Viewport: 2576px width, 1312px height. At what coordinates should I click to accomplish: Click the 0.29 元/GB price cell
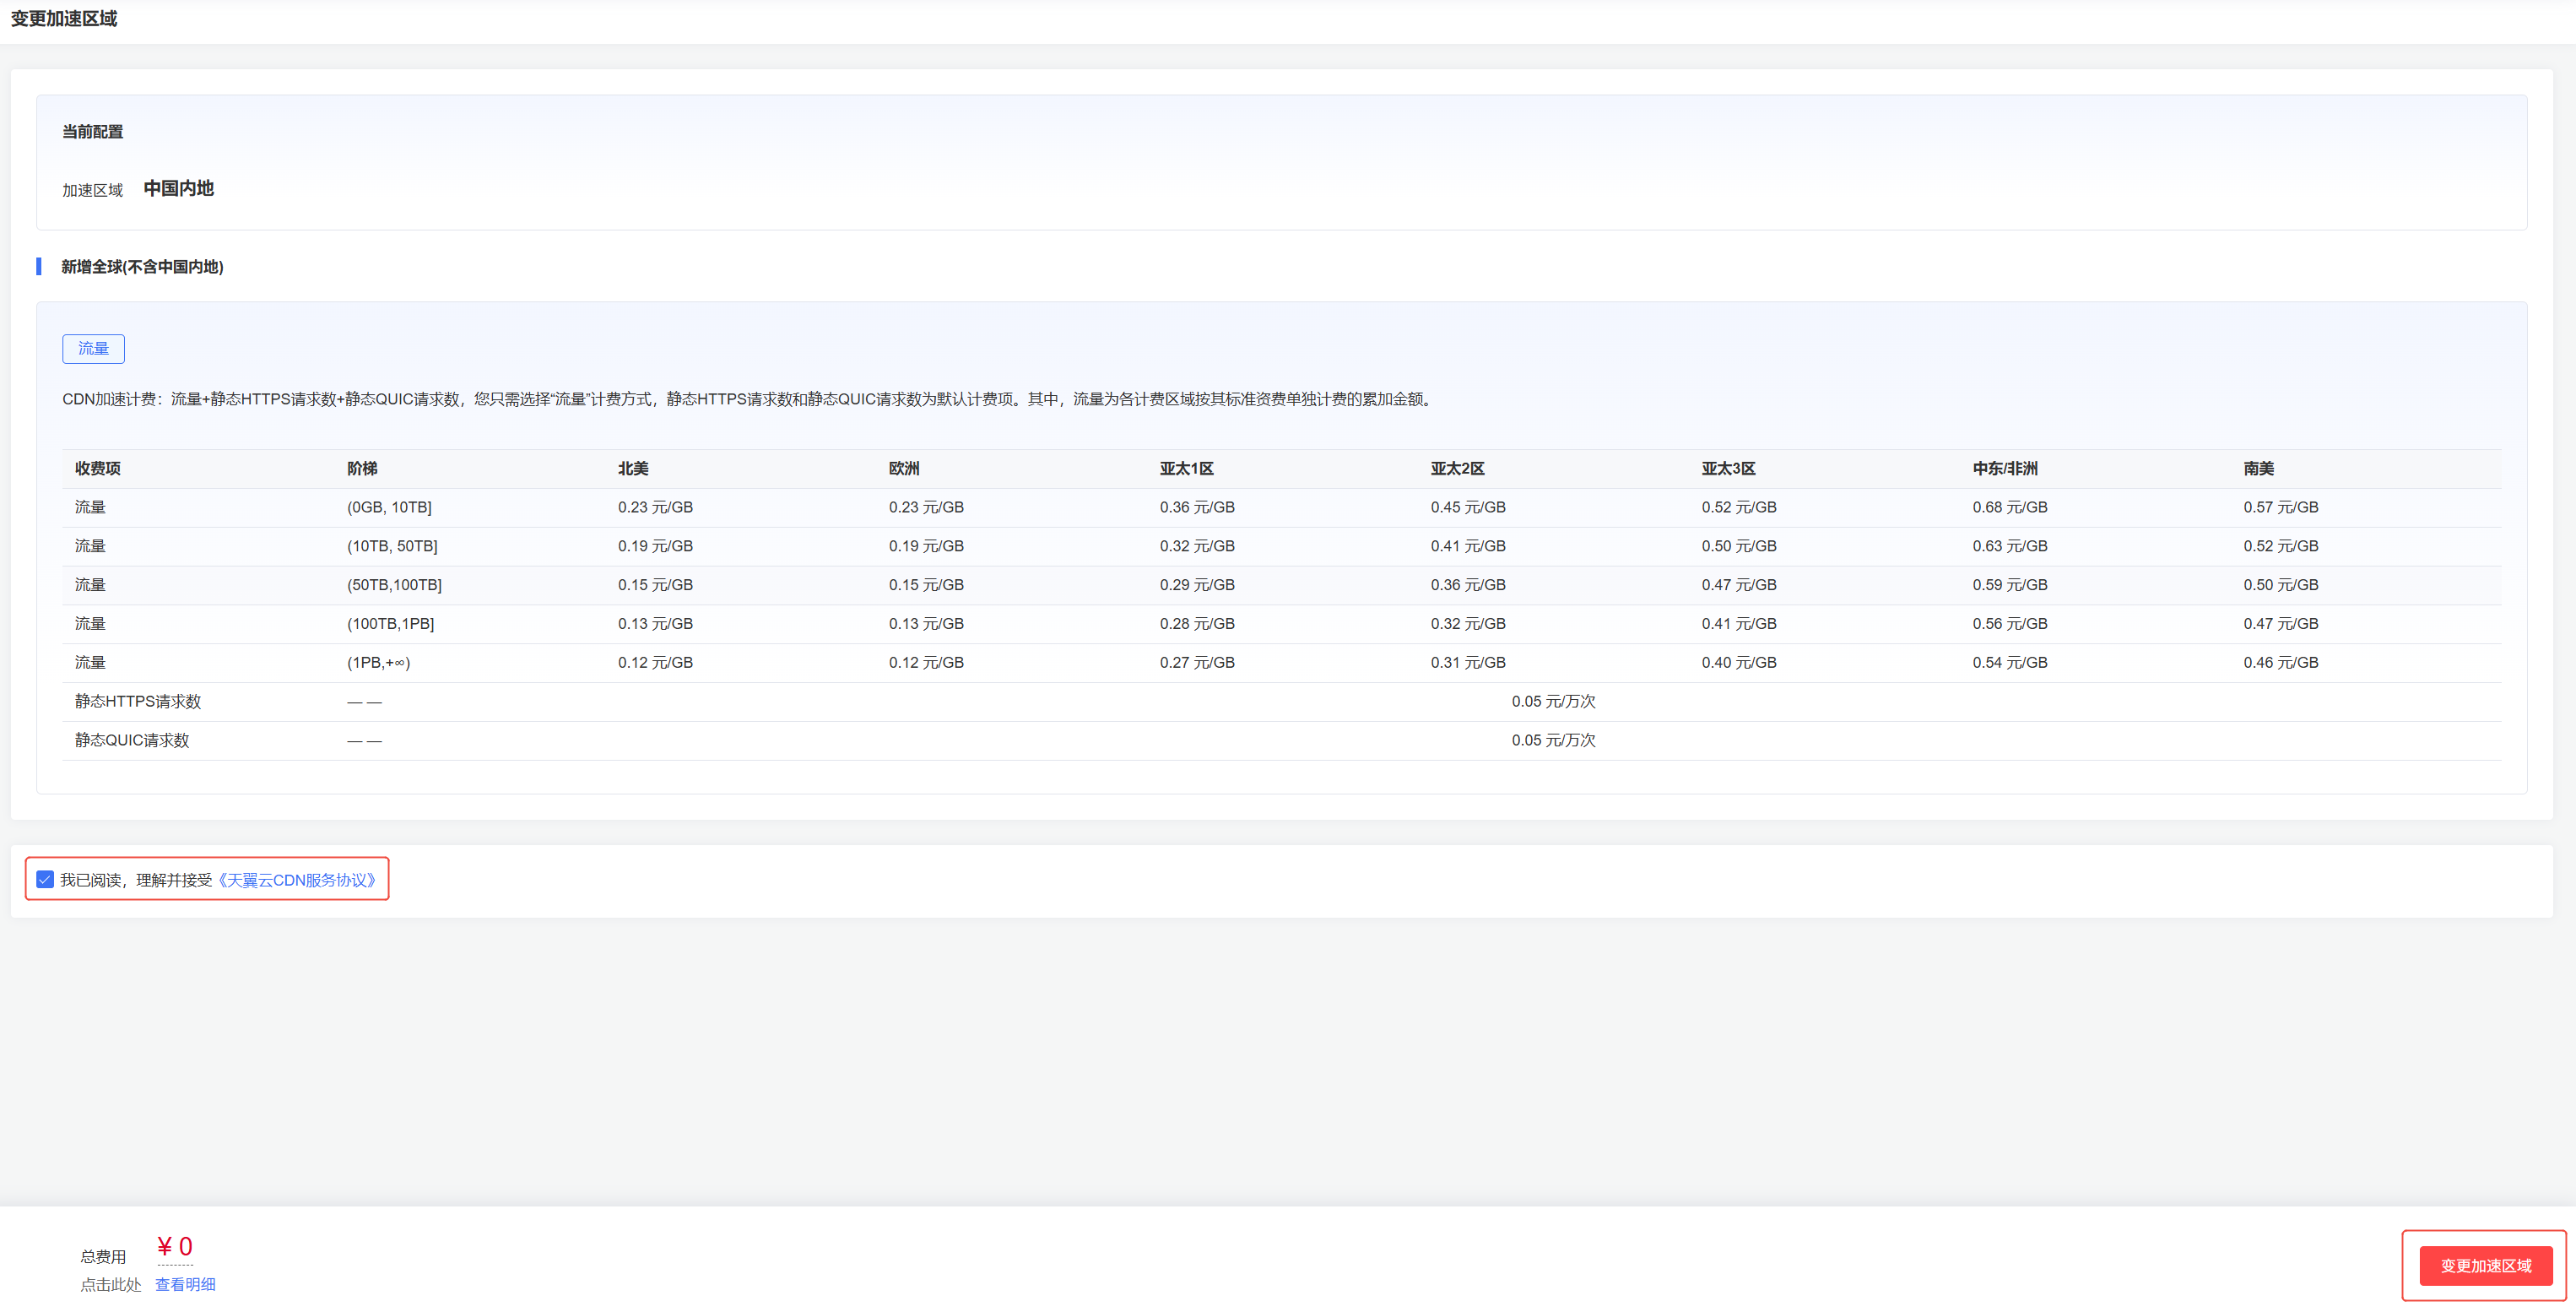click(x=1196, y=585)
